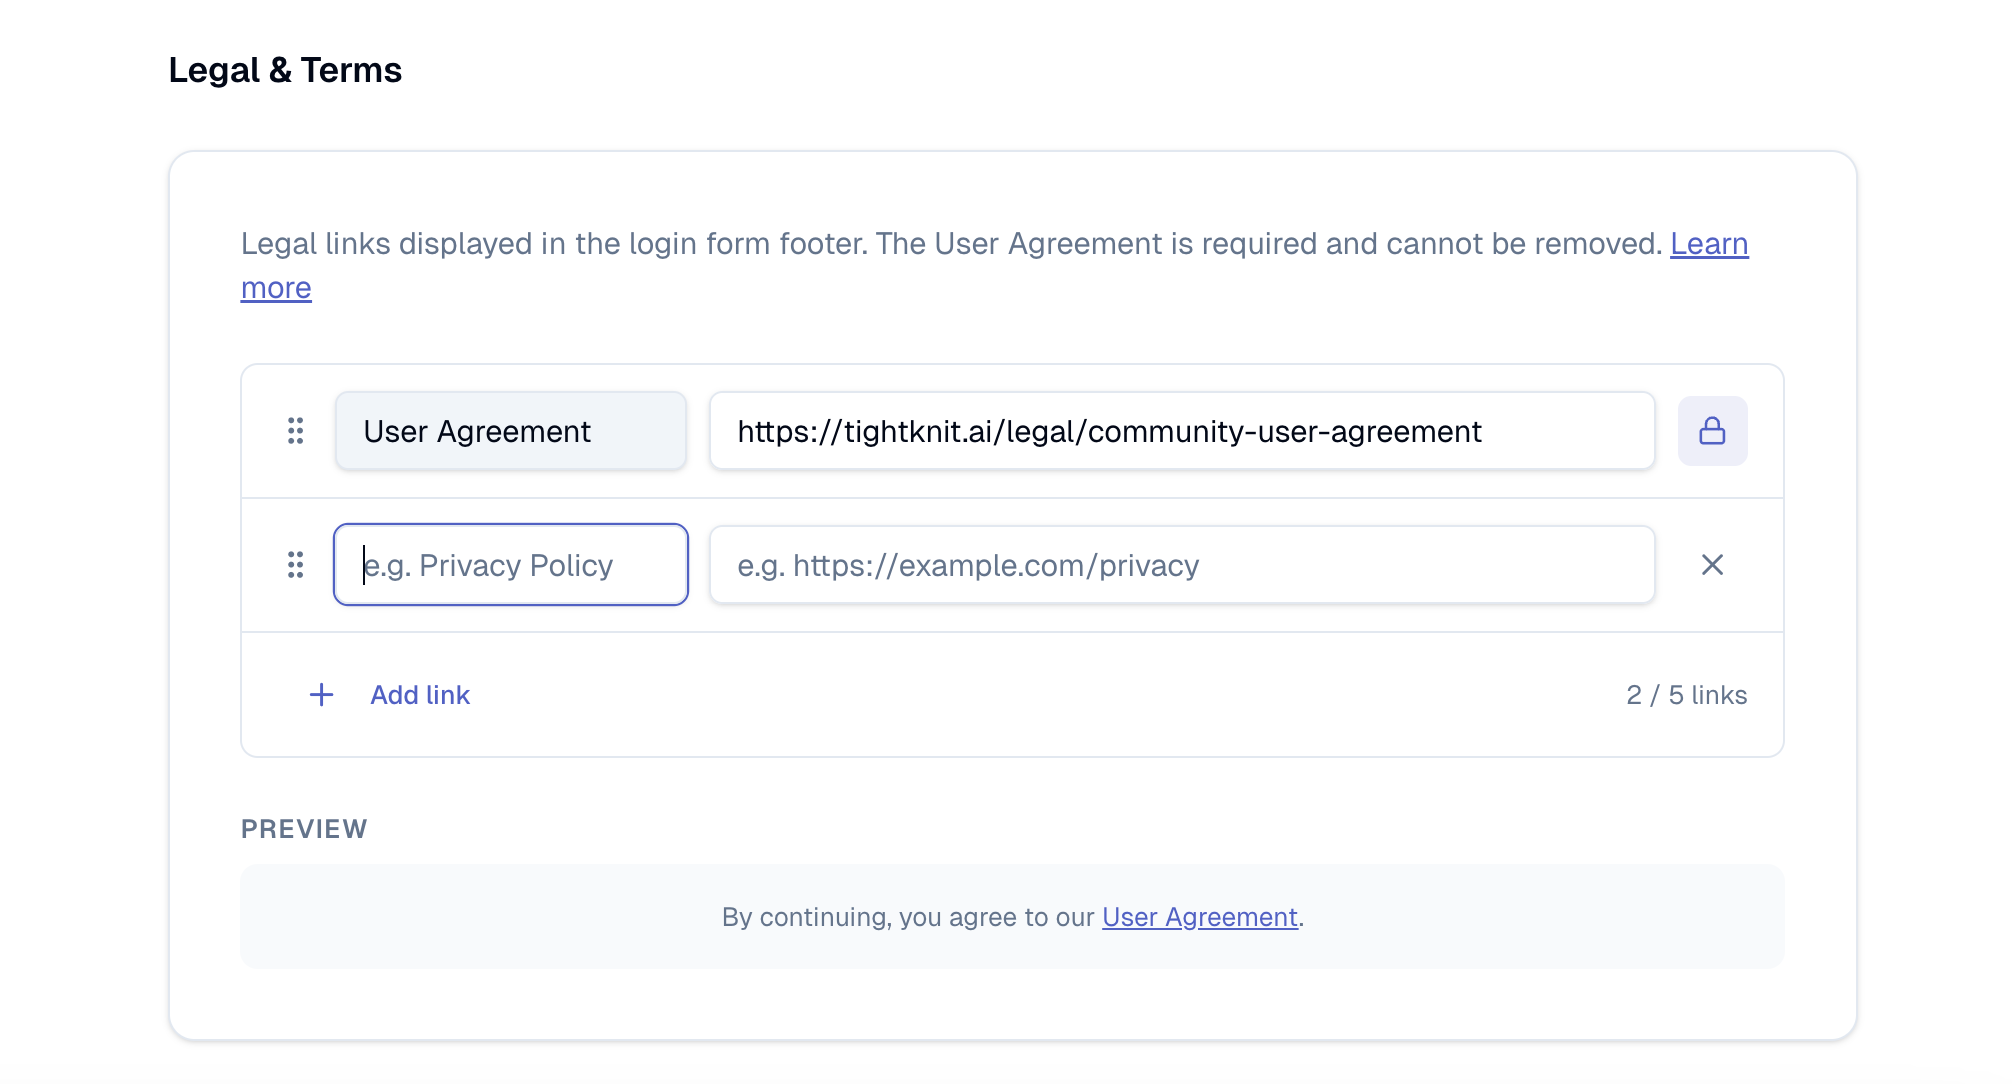Click the PREVIEW section label
The width and height of the screenshot is (2012, 1084).
click(304, 829)
